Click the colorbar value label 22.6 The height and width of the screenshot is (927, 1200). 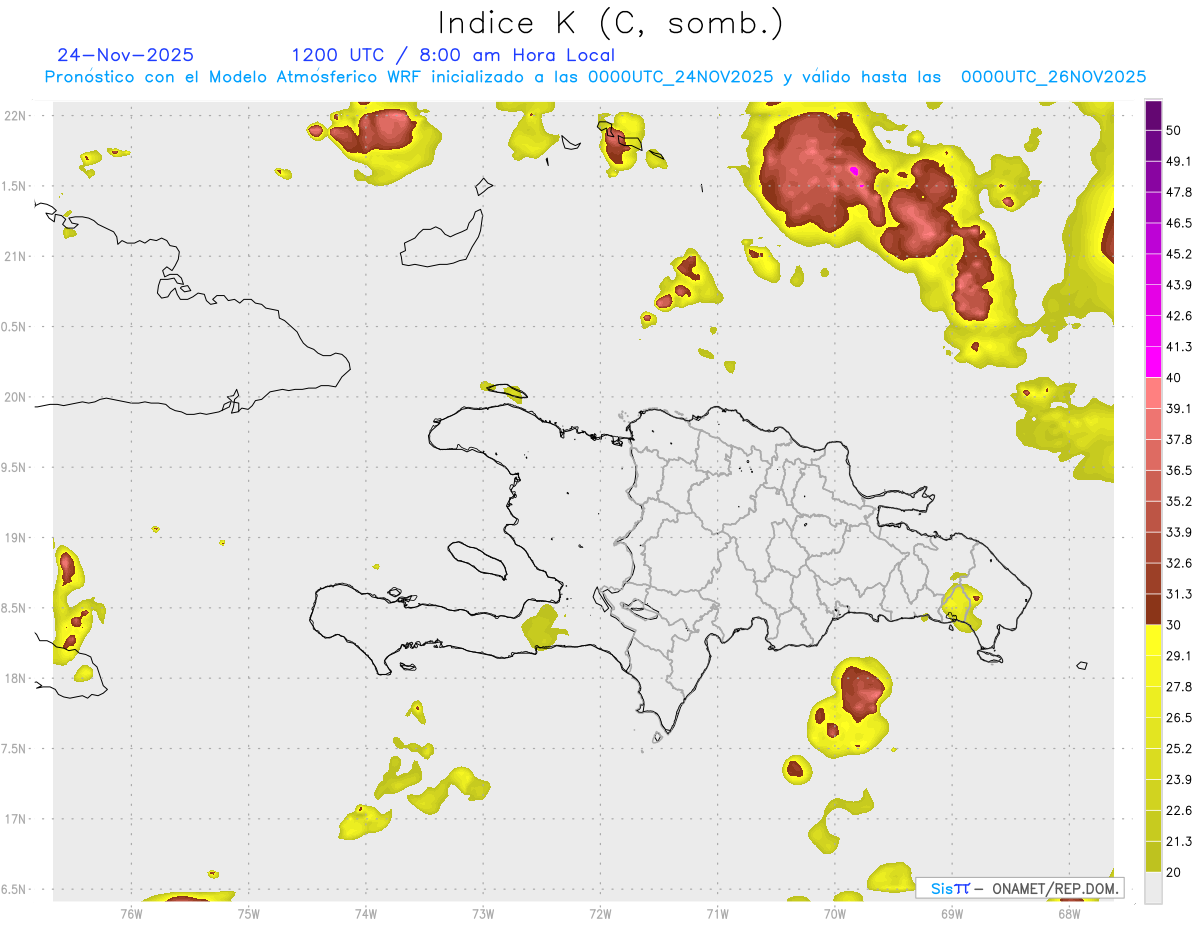click(1179, 810)
